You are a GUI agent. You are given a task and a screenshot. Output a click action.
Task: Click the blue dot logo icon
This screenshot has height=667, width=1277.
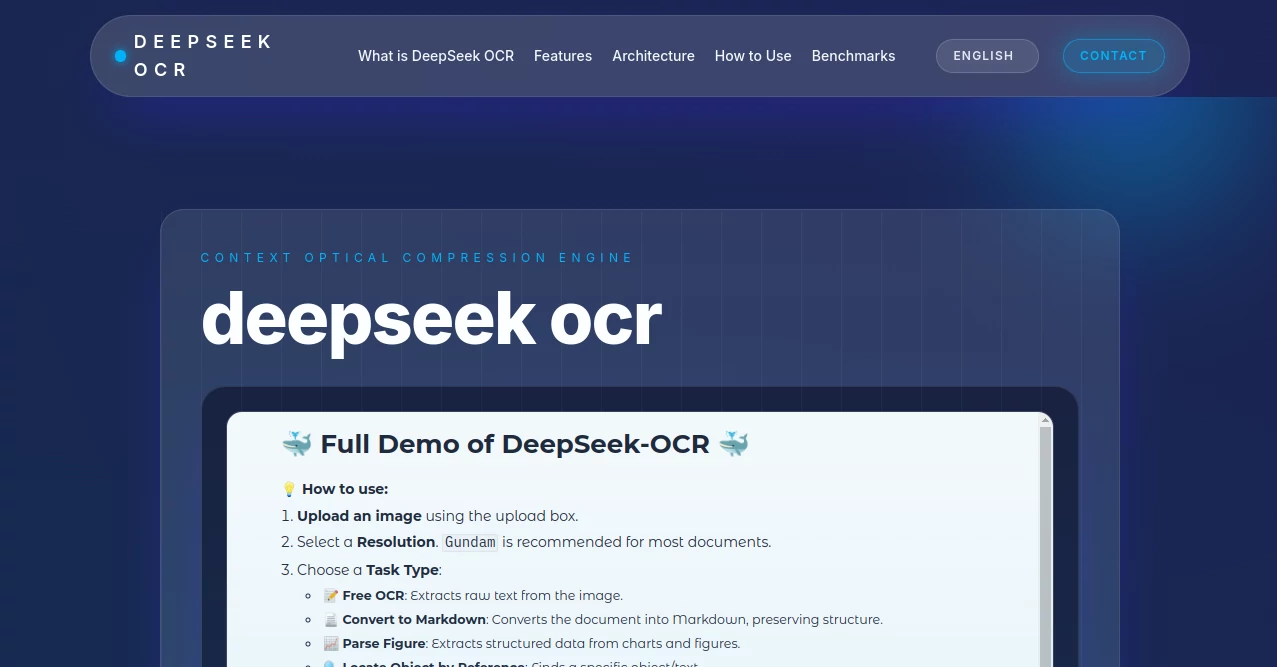click(x=120, y=56)
